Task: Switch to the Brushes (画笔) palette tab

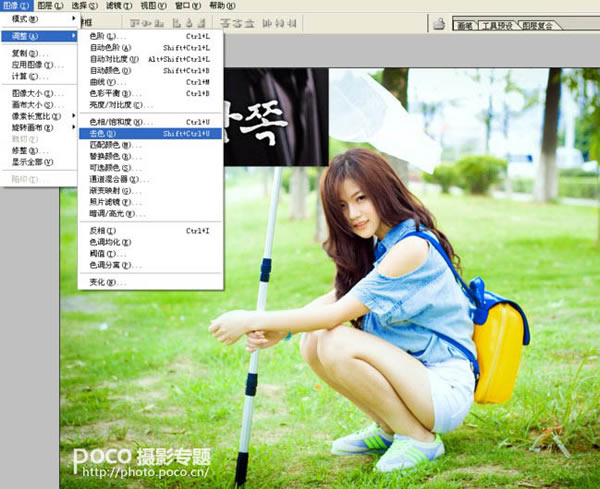Action: click(x=465, y=23)
